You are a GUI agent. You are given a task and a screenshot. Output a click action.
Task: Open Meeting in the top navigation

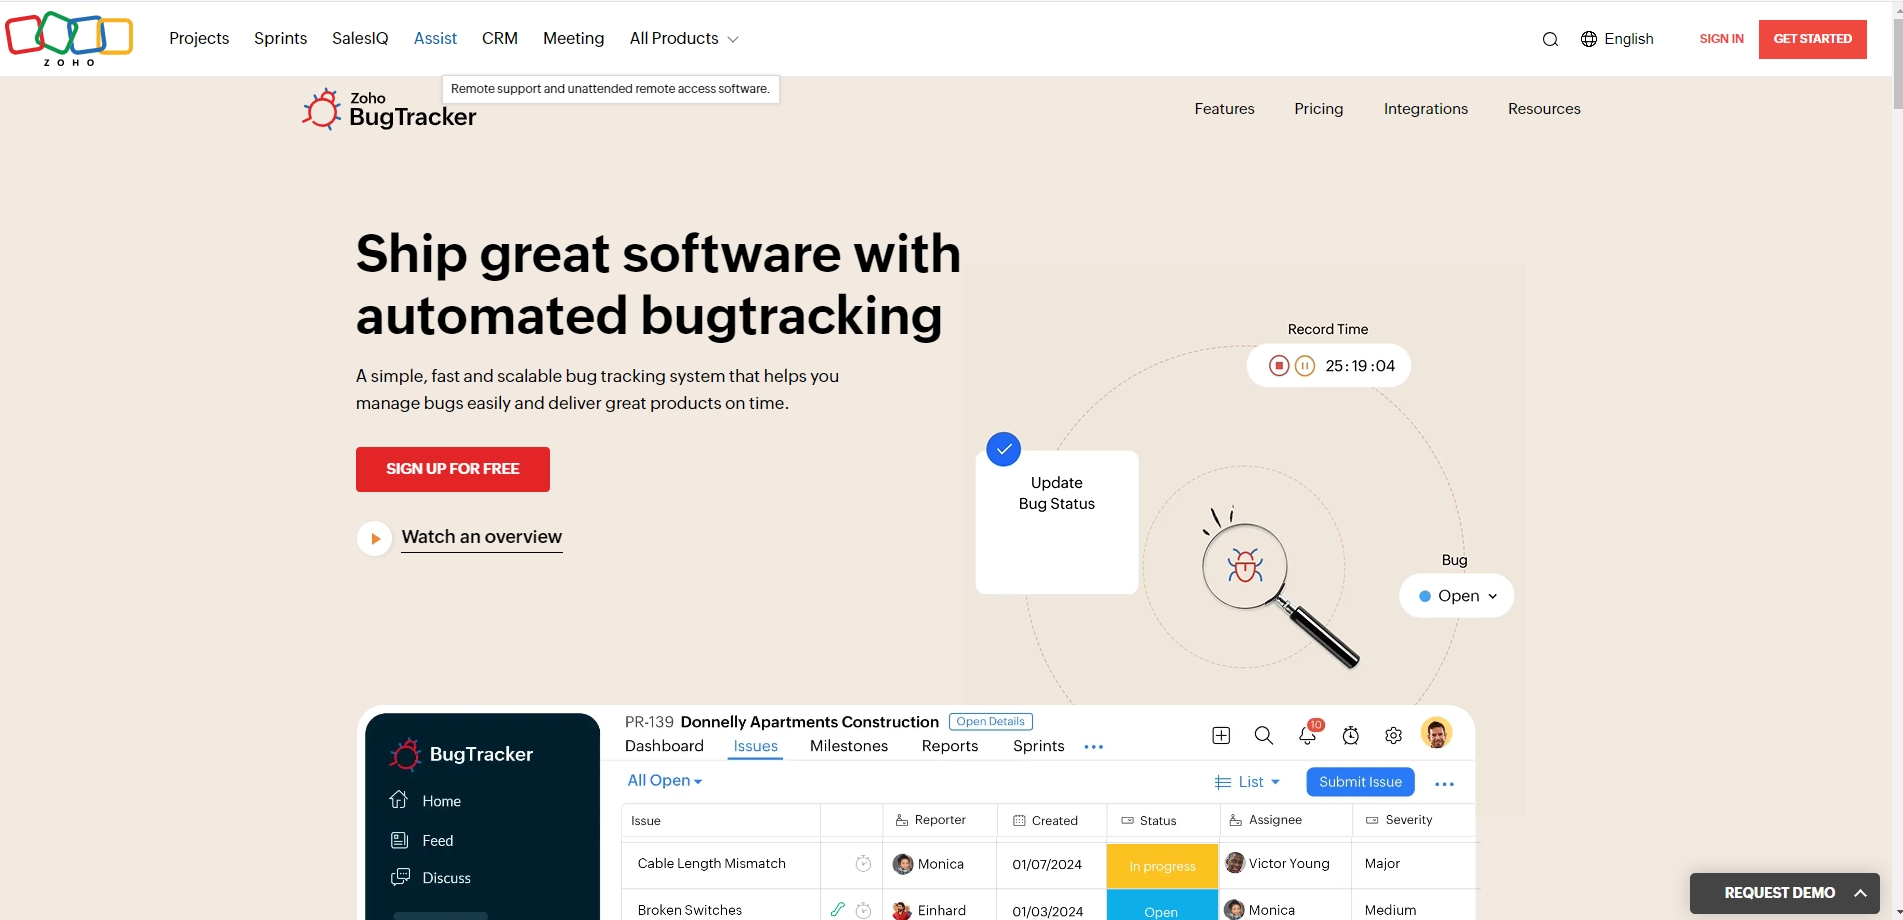click(x=573, y=39)
